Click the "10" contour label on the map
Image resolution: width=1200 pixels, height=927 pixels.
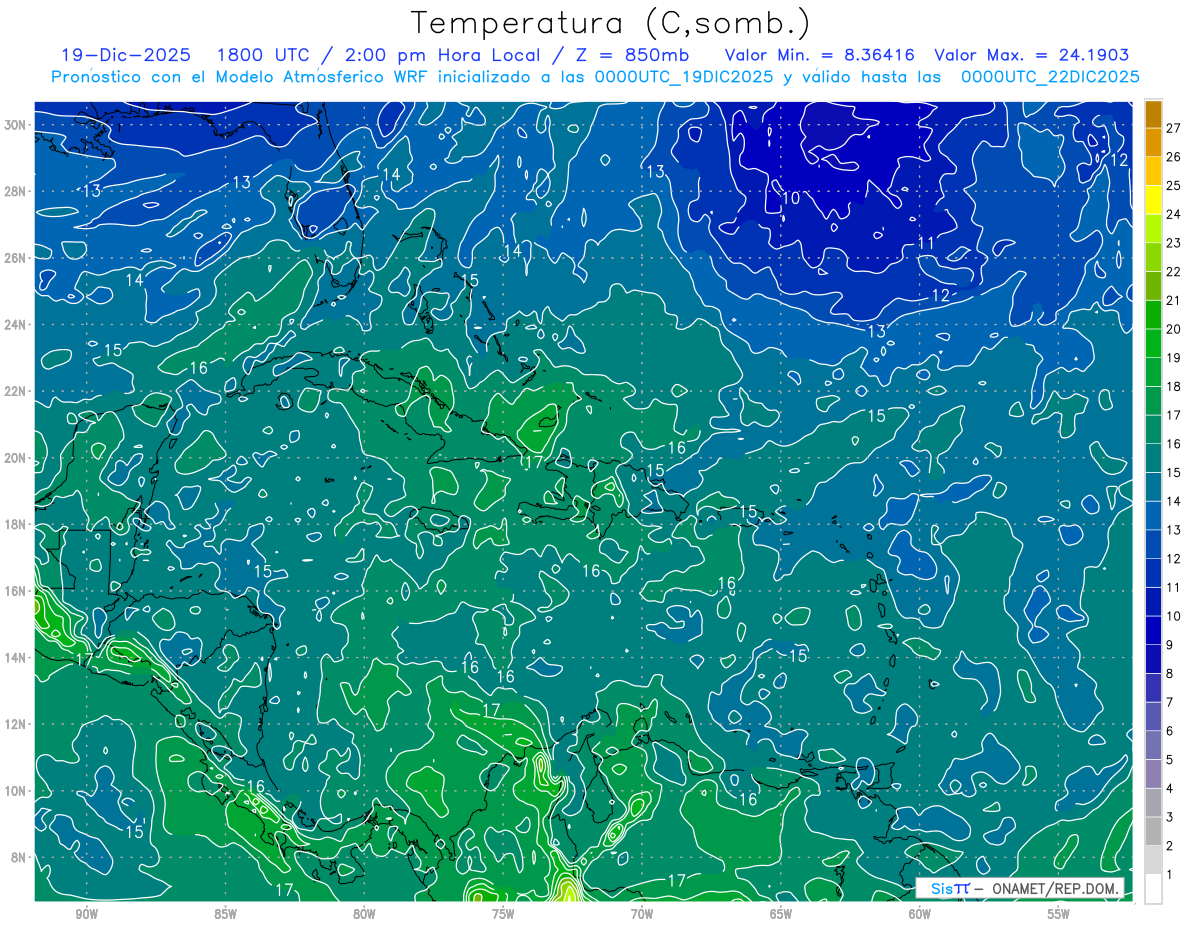[791, 198]
